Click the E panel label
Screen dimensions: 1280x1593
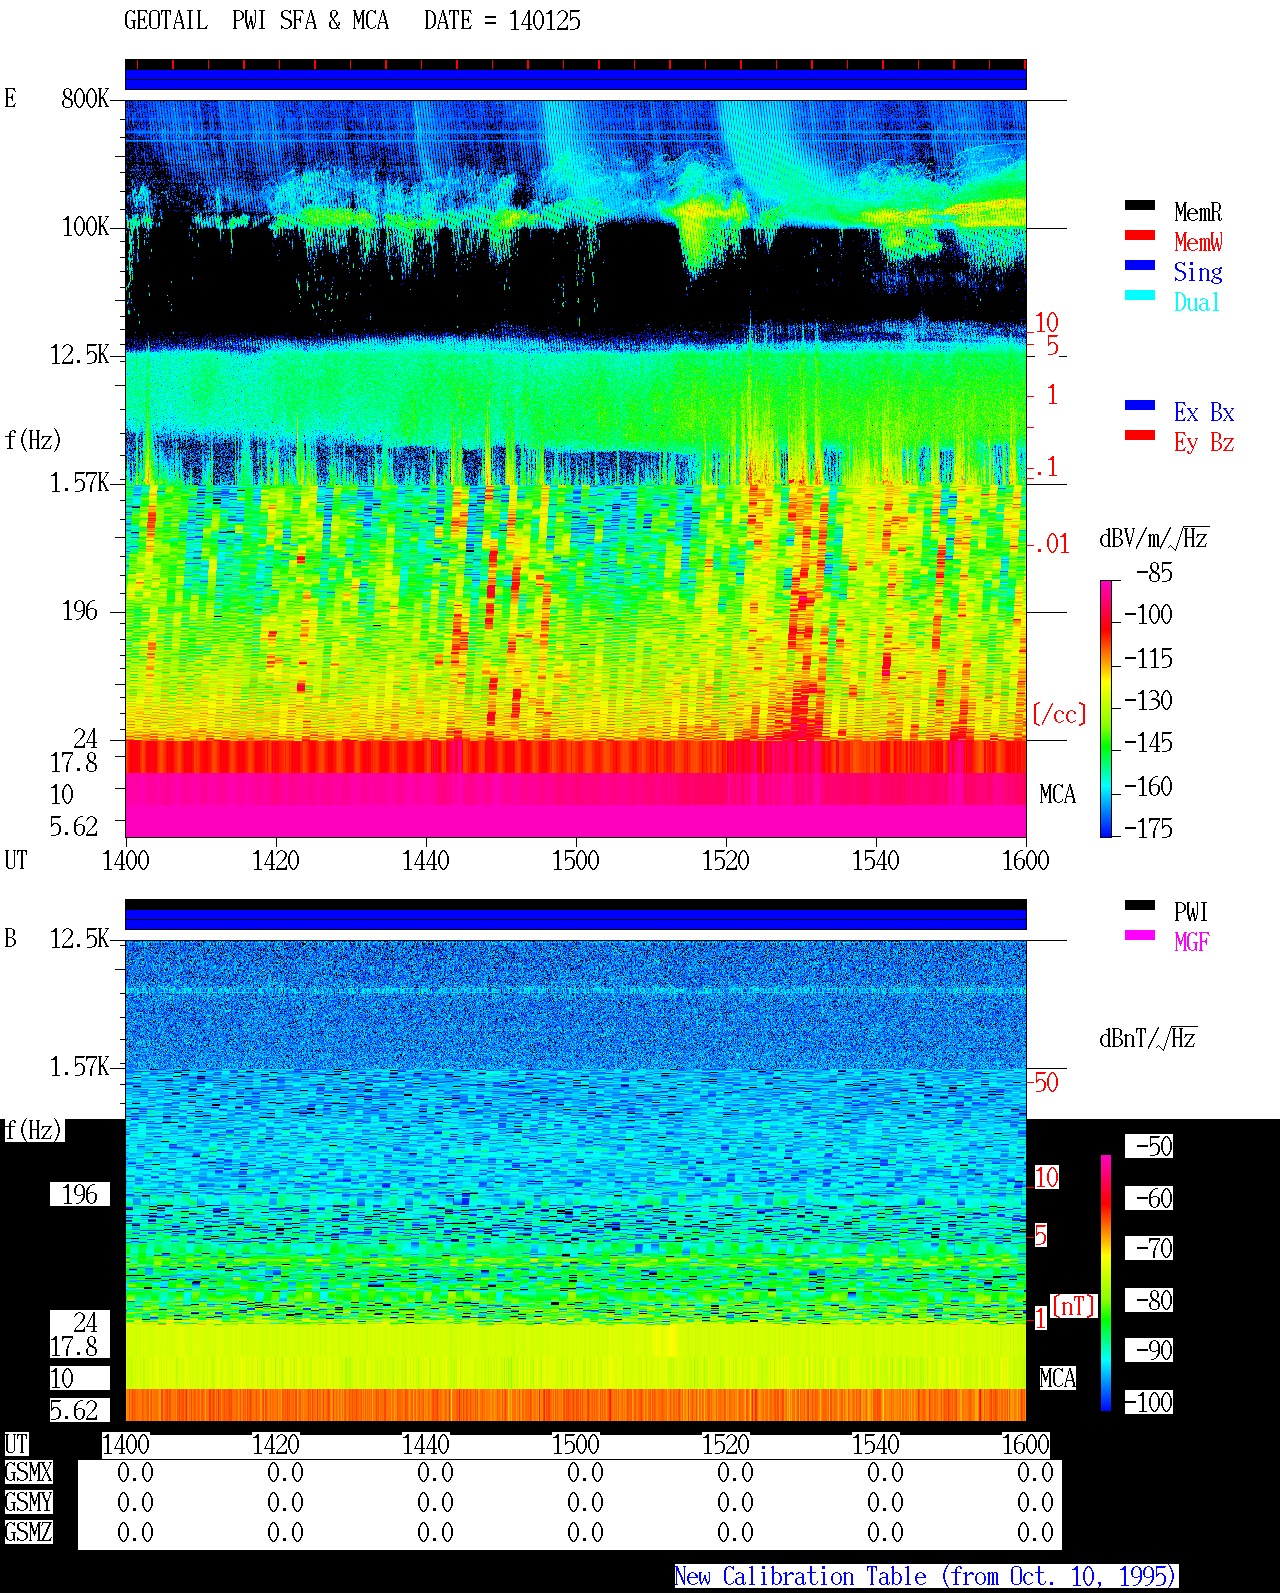pyautogui.click(x=10, y=98)
